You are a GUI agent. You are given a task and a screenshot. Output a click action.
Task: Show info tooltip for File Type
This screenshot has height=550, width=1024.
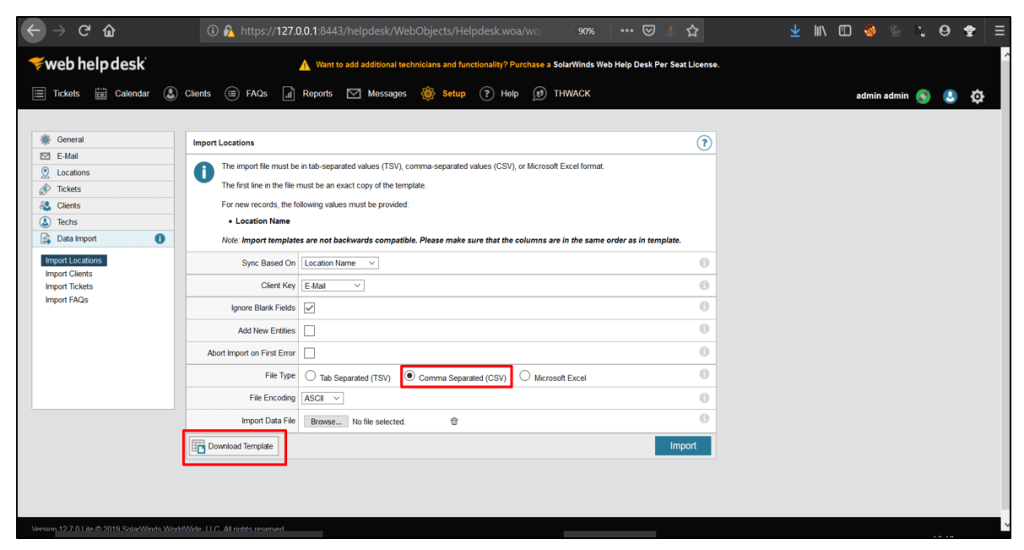tap(704, 374)
